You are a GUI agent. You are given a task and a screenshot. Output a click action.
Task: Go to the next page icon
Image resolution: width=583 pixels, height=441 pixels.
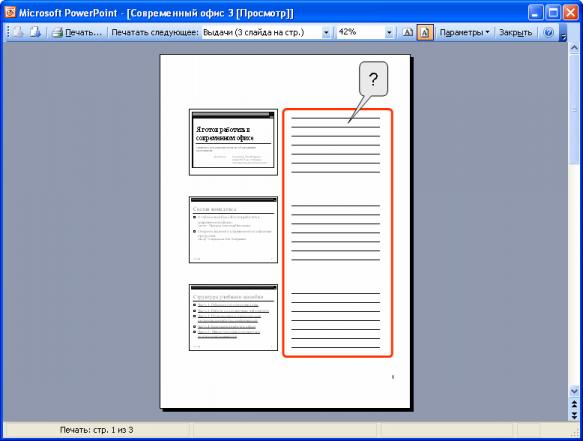point(35,32)
